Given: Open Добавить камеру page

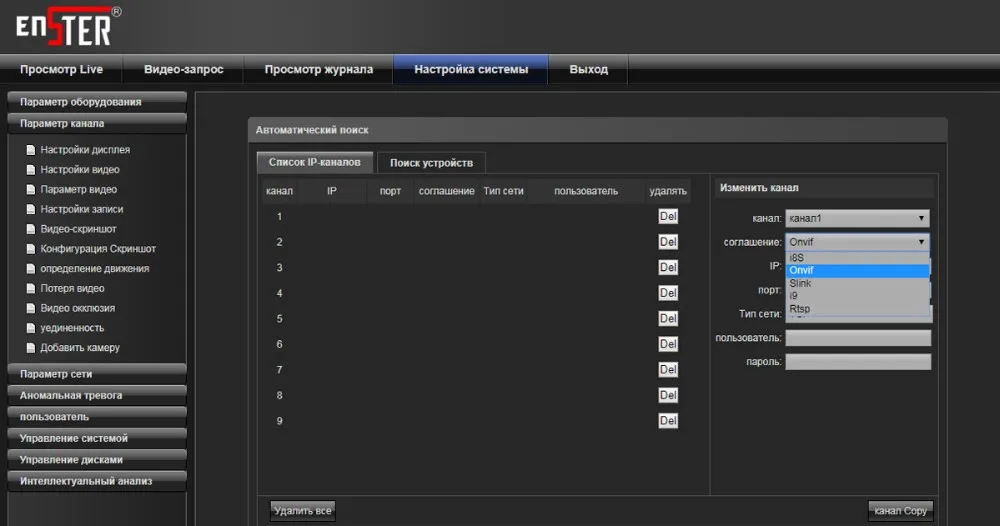Looking at the screenshot, I should (x=80, y=347).
